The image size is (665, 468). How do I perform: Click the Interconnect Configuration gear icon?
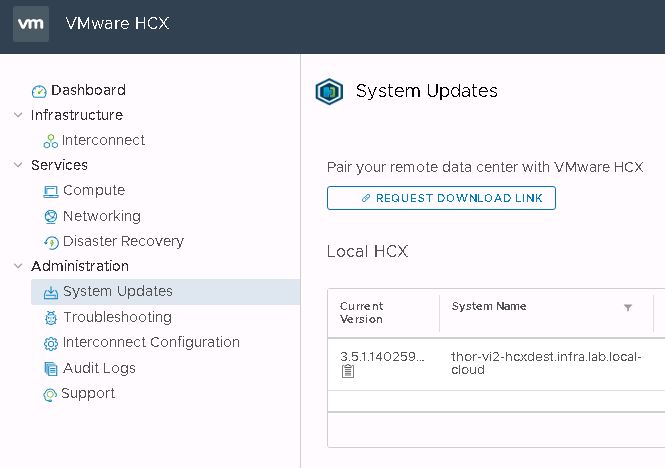click(51, 343)
